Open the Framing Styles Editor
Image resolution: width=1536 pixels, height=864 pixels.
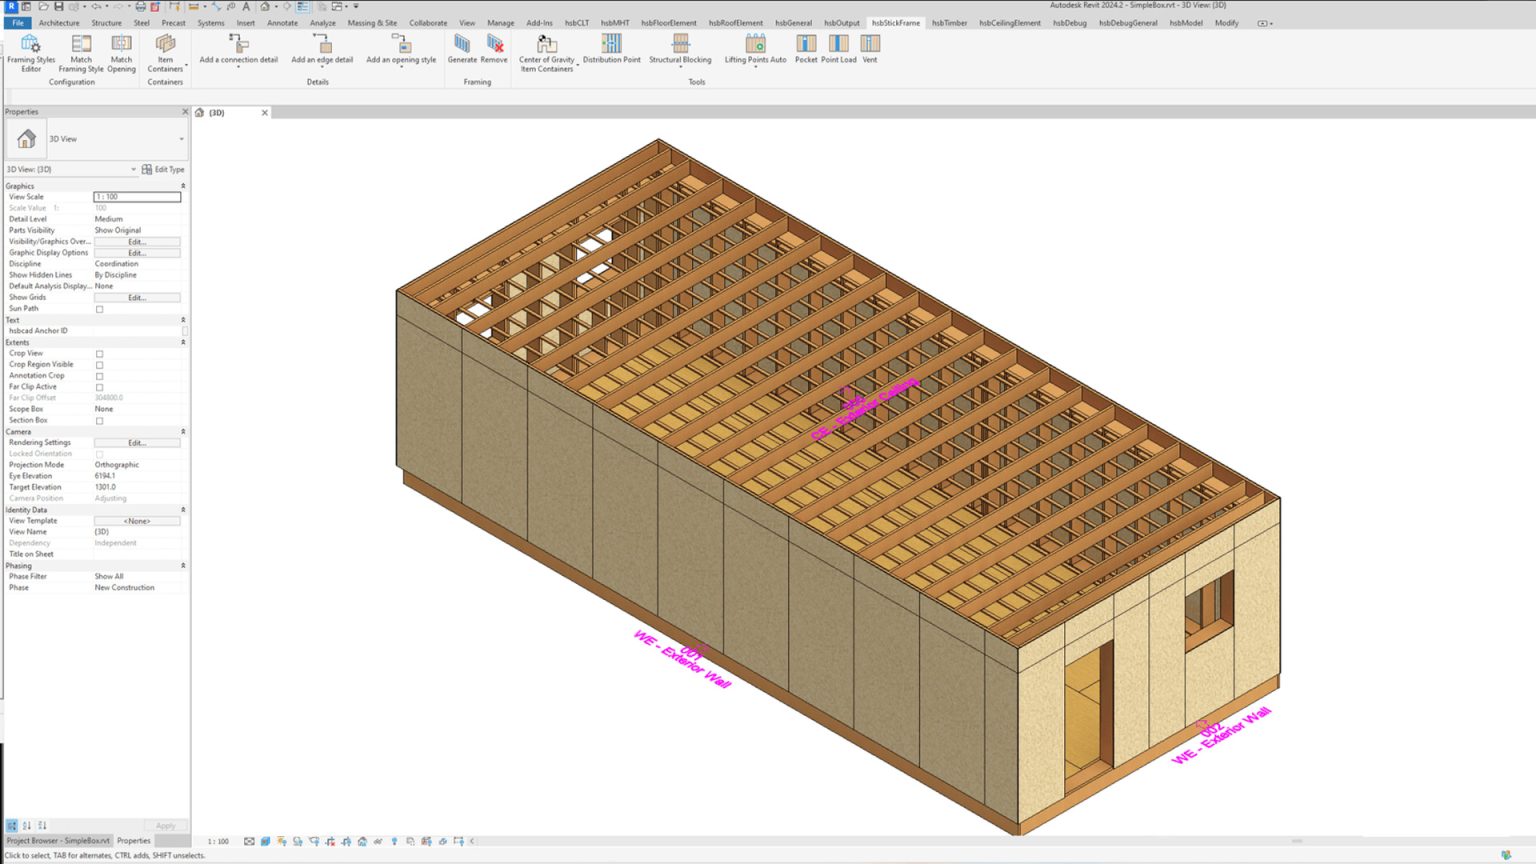click(30, 50)
